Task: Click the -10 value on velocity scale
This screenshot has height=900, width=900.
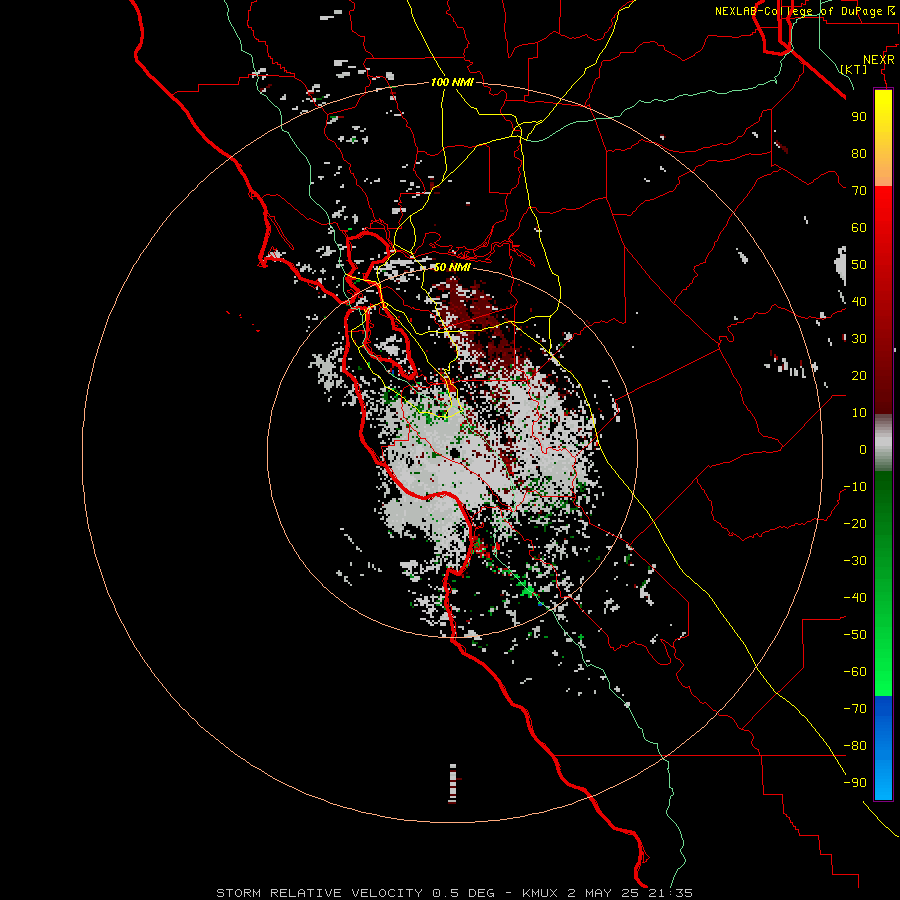Action: point(855,487)
